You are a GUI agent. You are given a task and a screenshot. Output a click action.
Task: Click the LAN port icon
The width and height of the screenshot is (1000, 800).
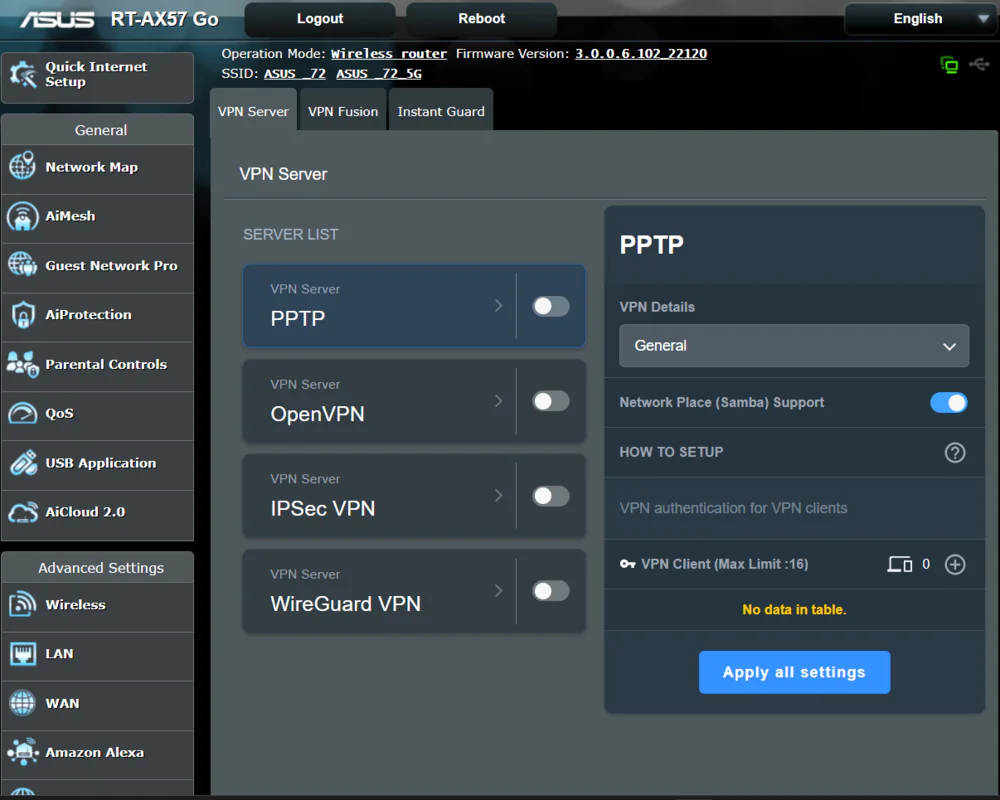[x=22, y=654]
